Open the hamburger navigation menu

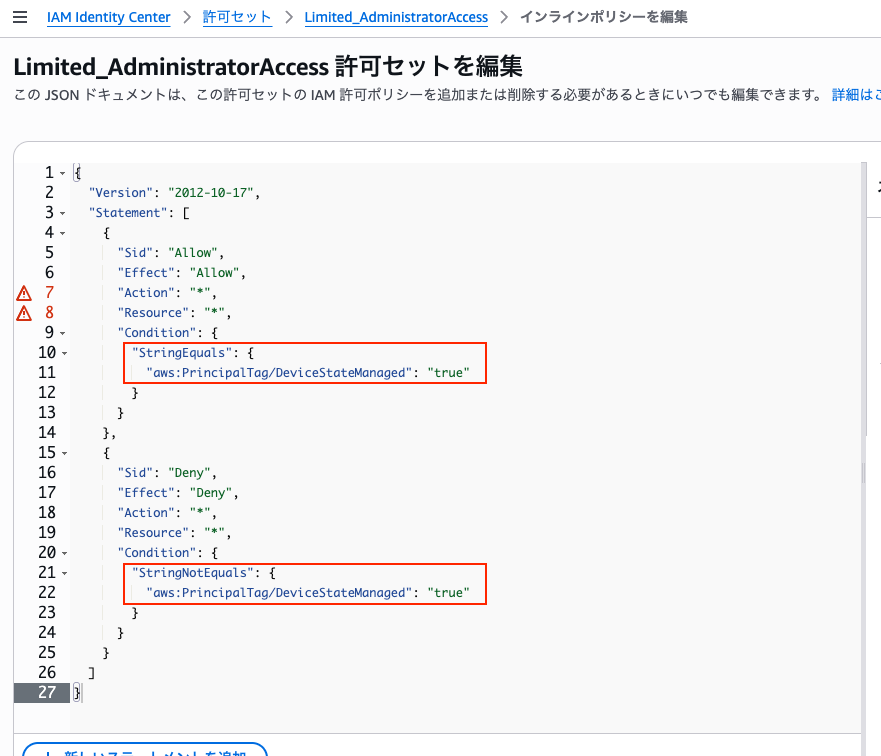point(20,17)
